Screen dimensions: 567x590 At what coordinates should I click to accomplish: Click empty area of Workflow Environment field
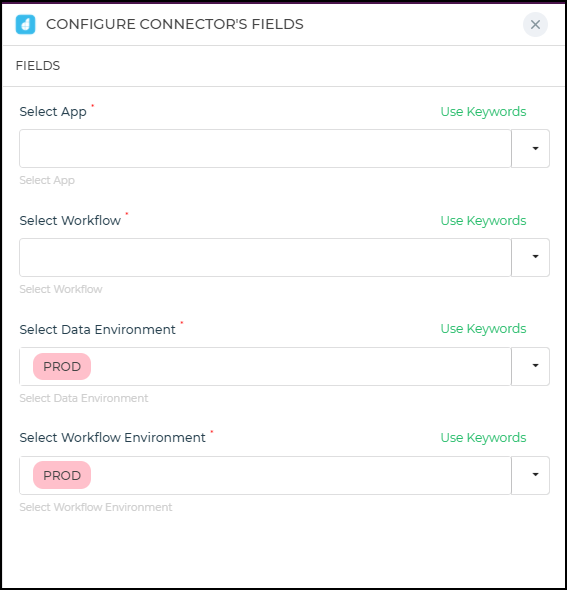point(301,475)
